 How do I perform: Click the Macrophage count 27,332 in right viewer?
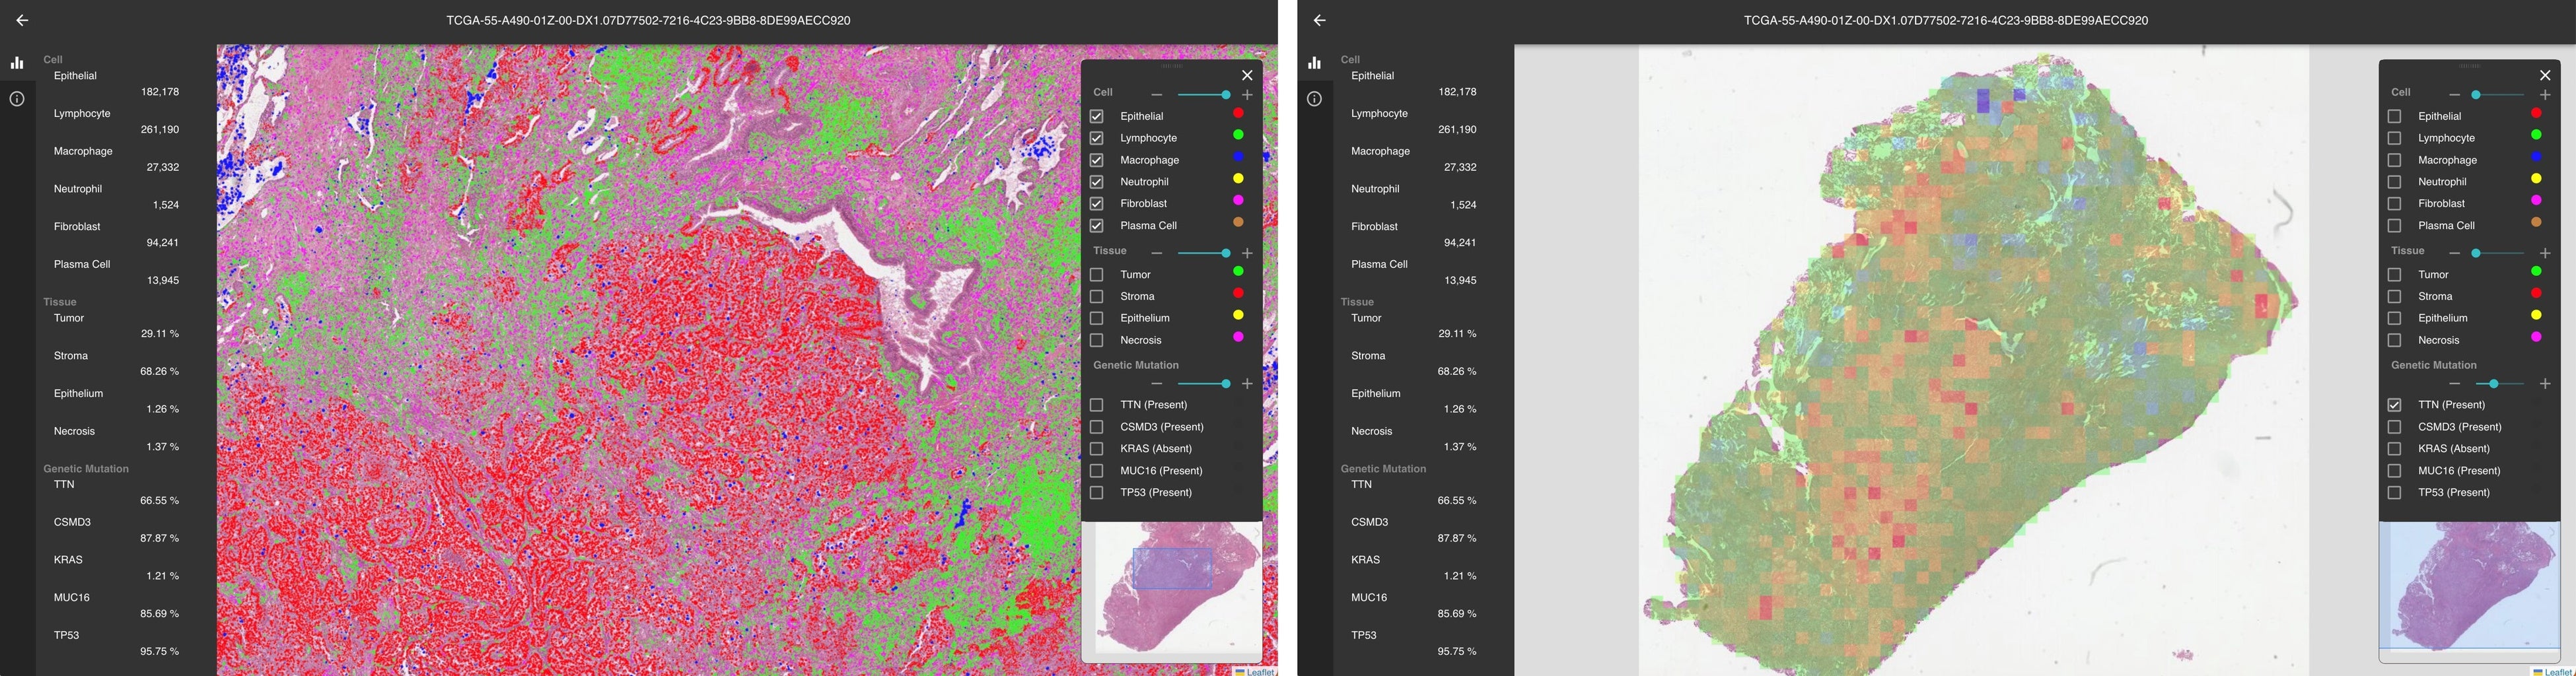(x=1460, y=168)
